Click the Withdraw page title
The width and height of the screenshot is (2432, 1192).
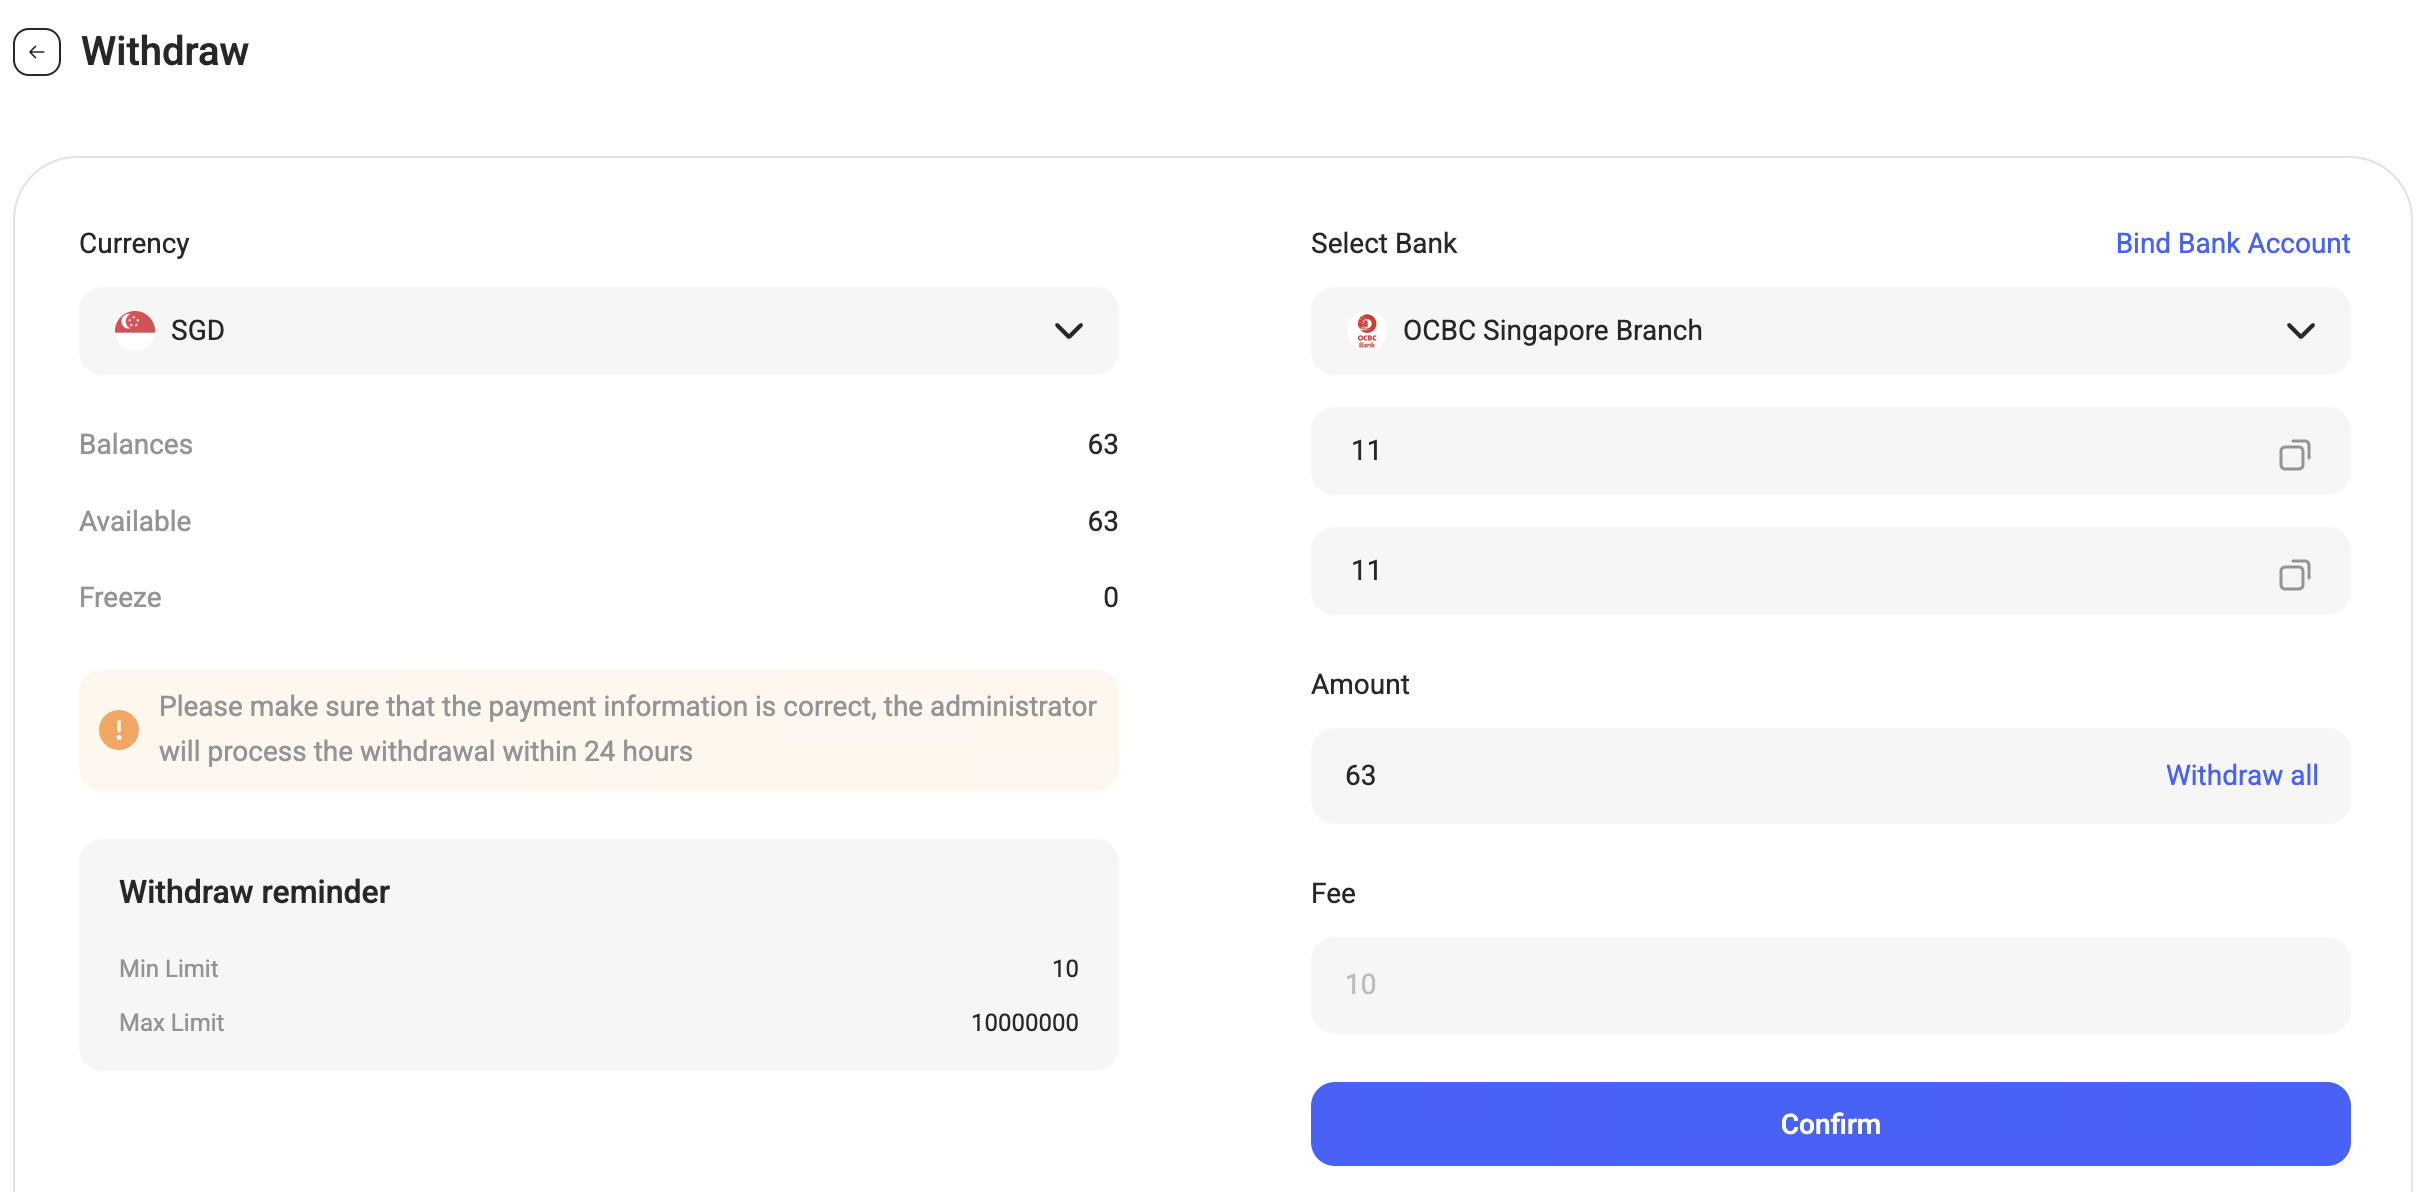coord(165,52)
